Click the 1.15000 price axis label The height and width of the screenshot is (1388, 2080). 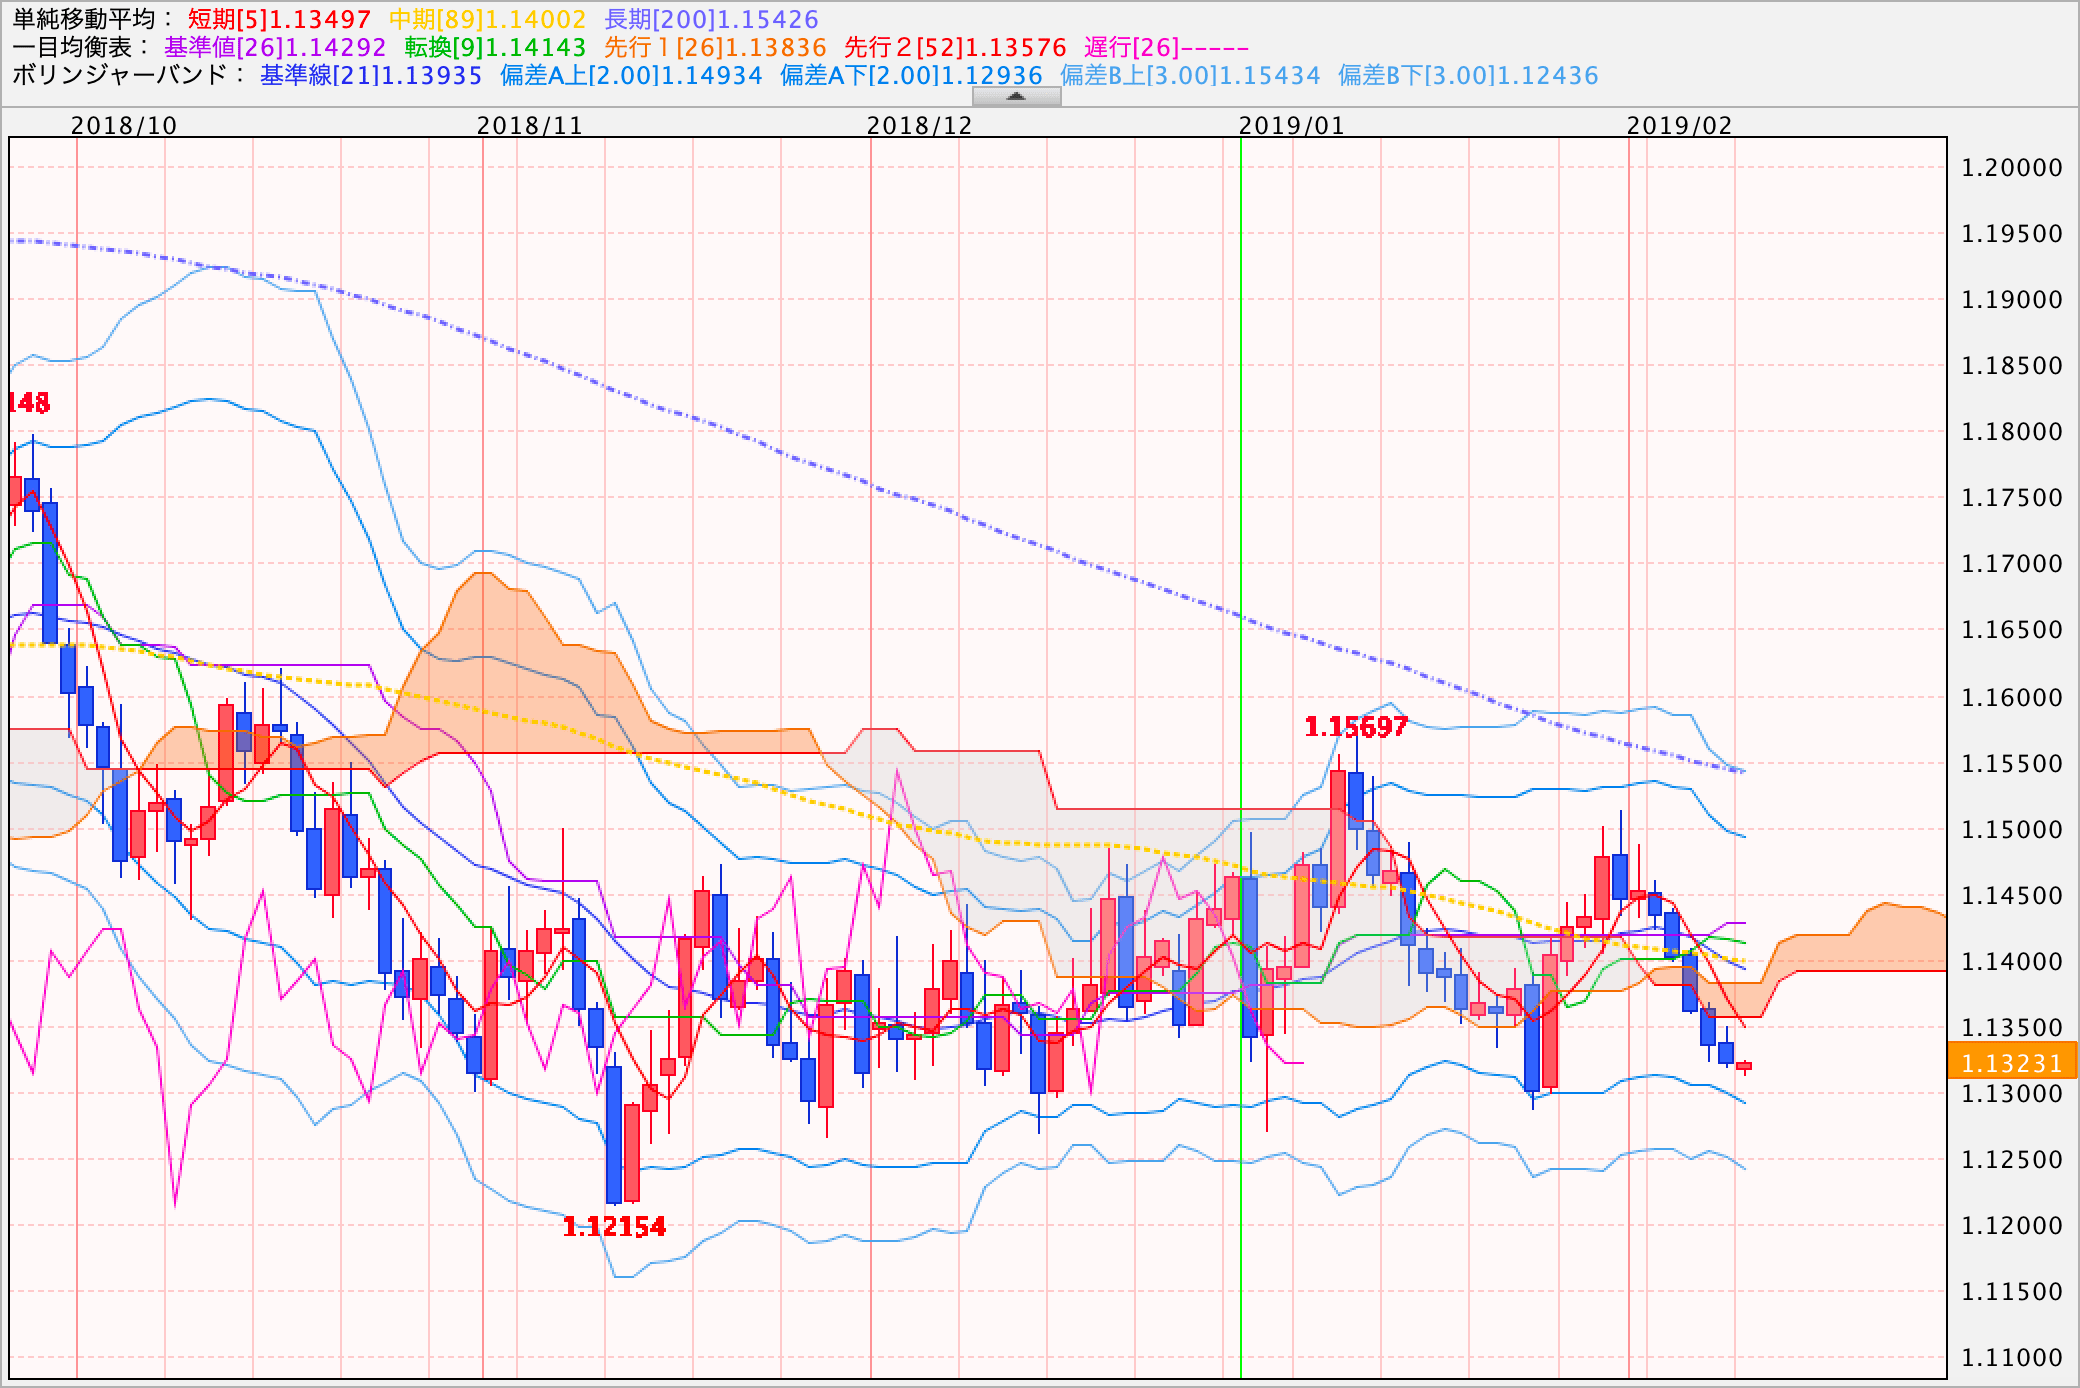tap(2012, 830)
